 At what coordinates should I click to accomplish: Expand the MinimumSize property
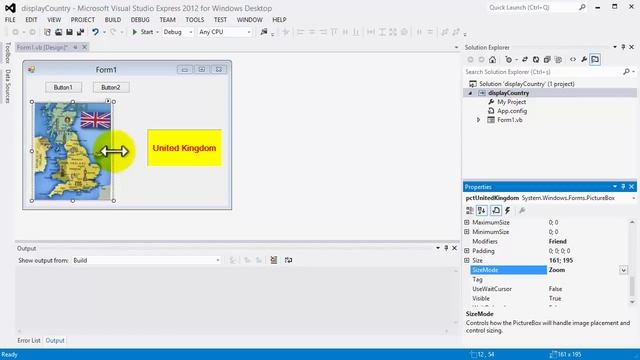(467, 232)
